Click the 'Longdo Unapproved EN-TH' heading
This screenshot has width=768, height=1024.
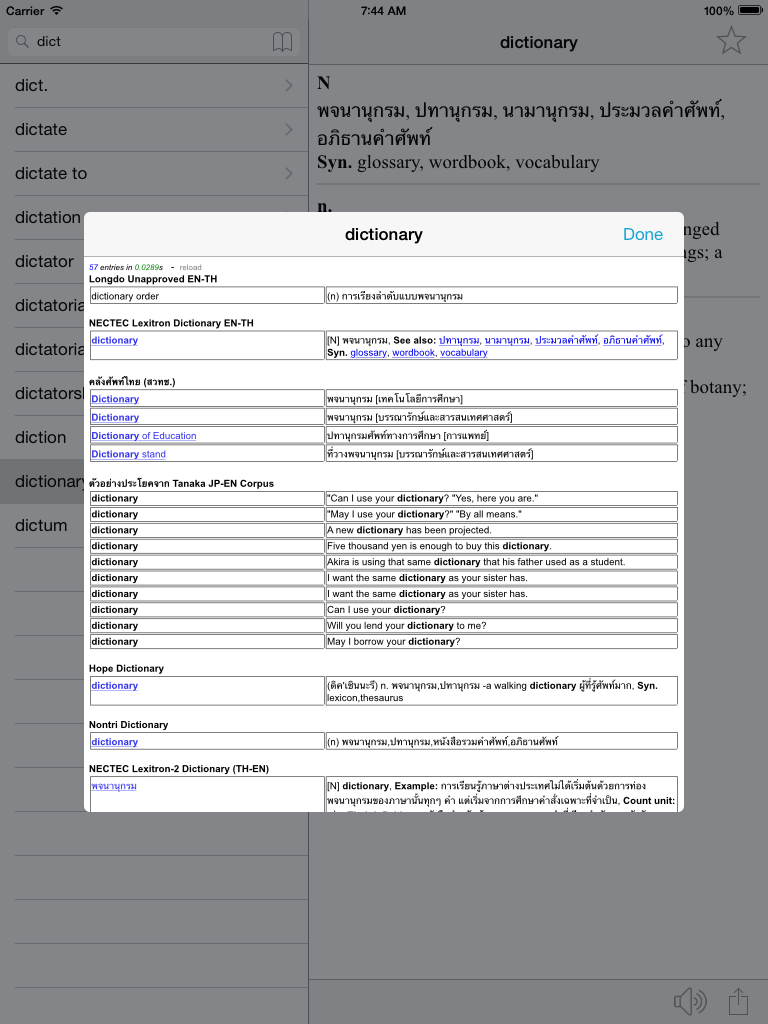[x=153, y=279]
